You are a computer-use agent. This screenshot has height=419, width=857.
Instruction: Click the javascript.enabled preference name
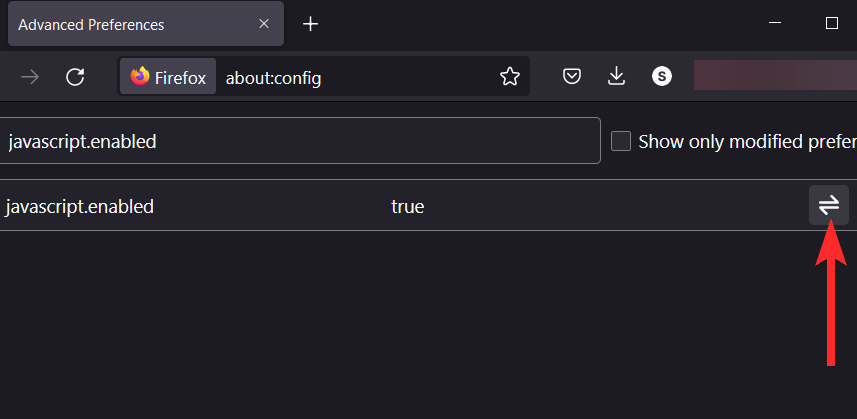tap(80, 207)
